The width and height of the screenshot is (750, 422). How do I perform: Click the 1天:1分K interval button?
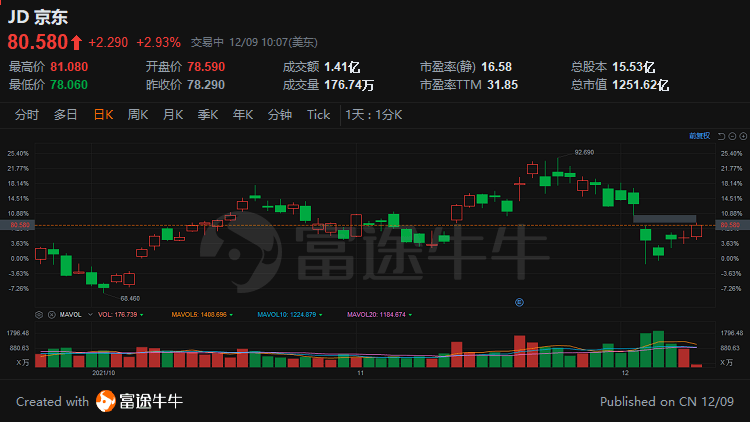(x=373, y=114)
